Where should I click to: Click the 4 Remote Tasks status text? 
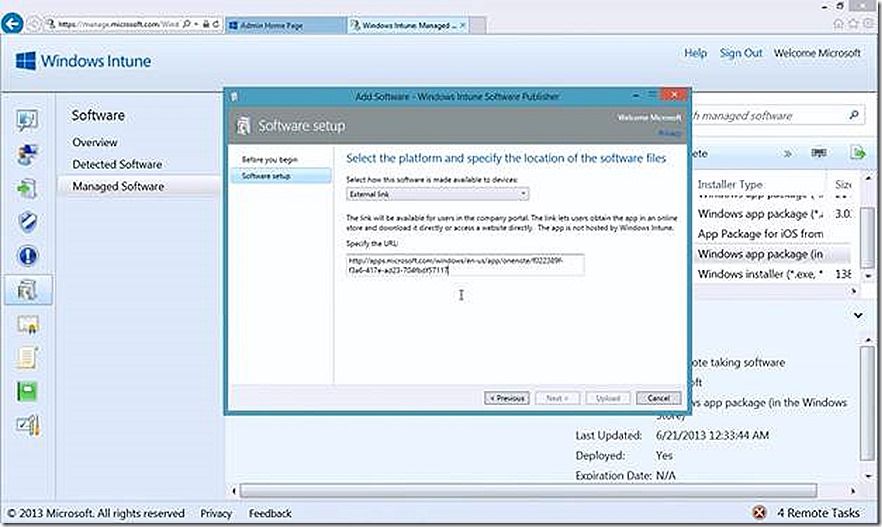pos(818,512)
